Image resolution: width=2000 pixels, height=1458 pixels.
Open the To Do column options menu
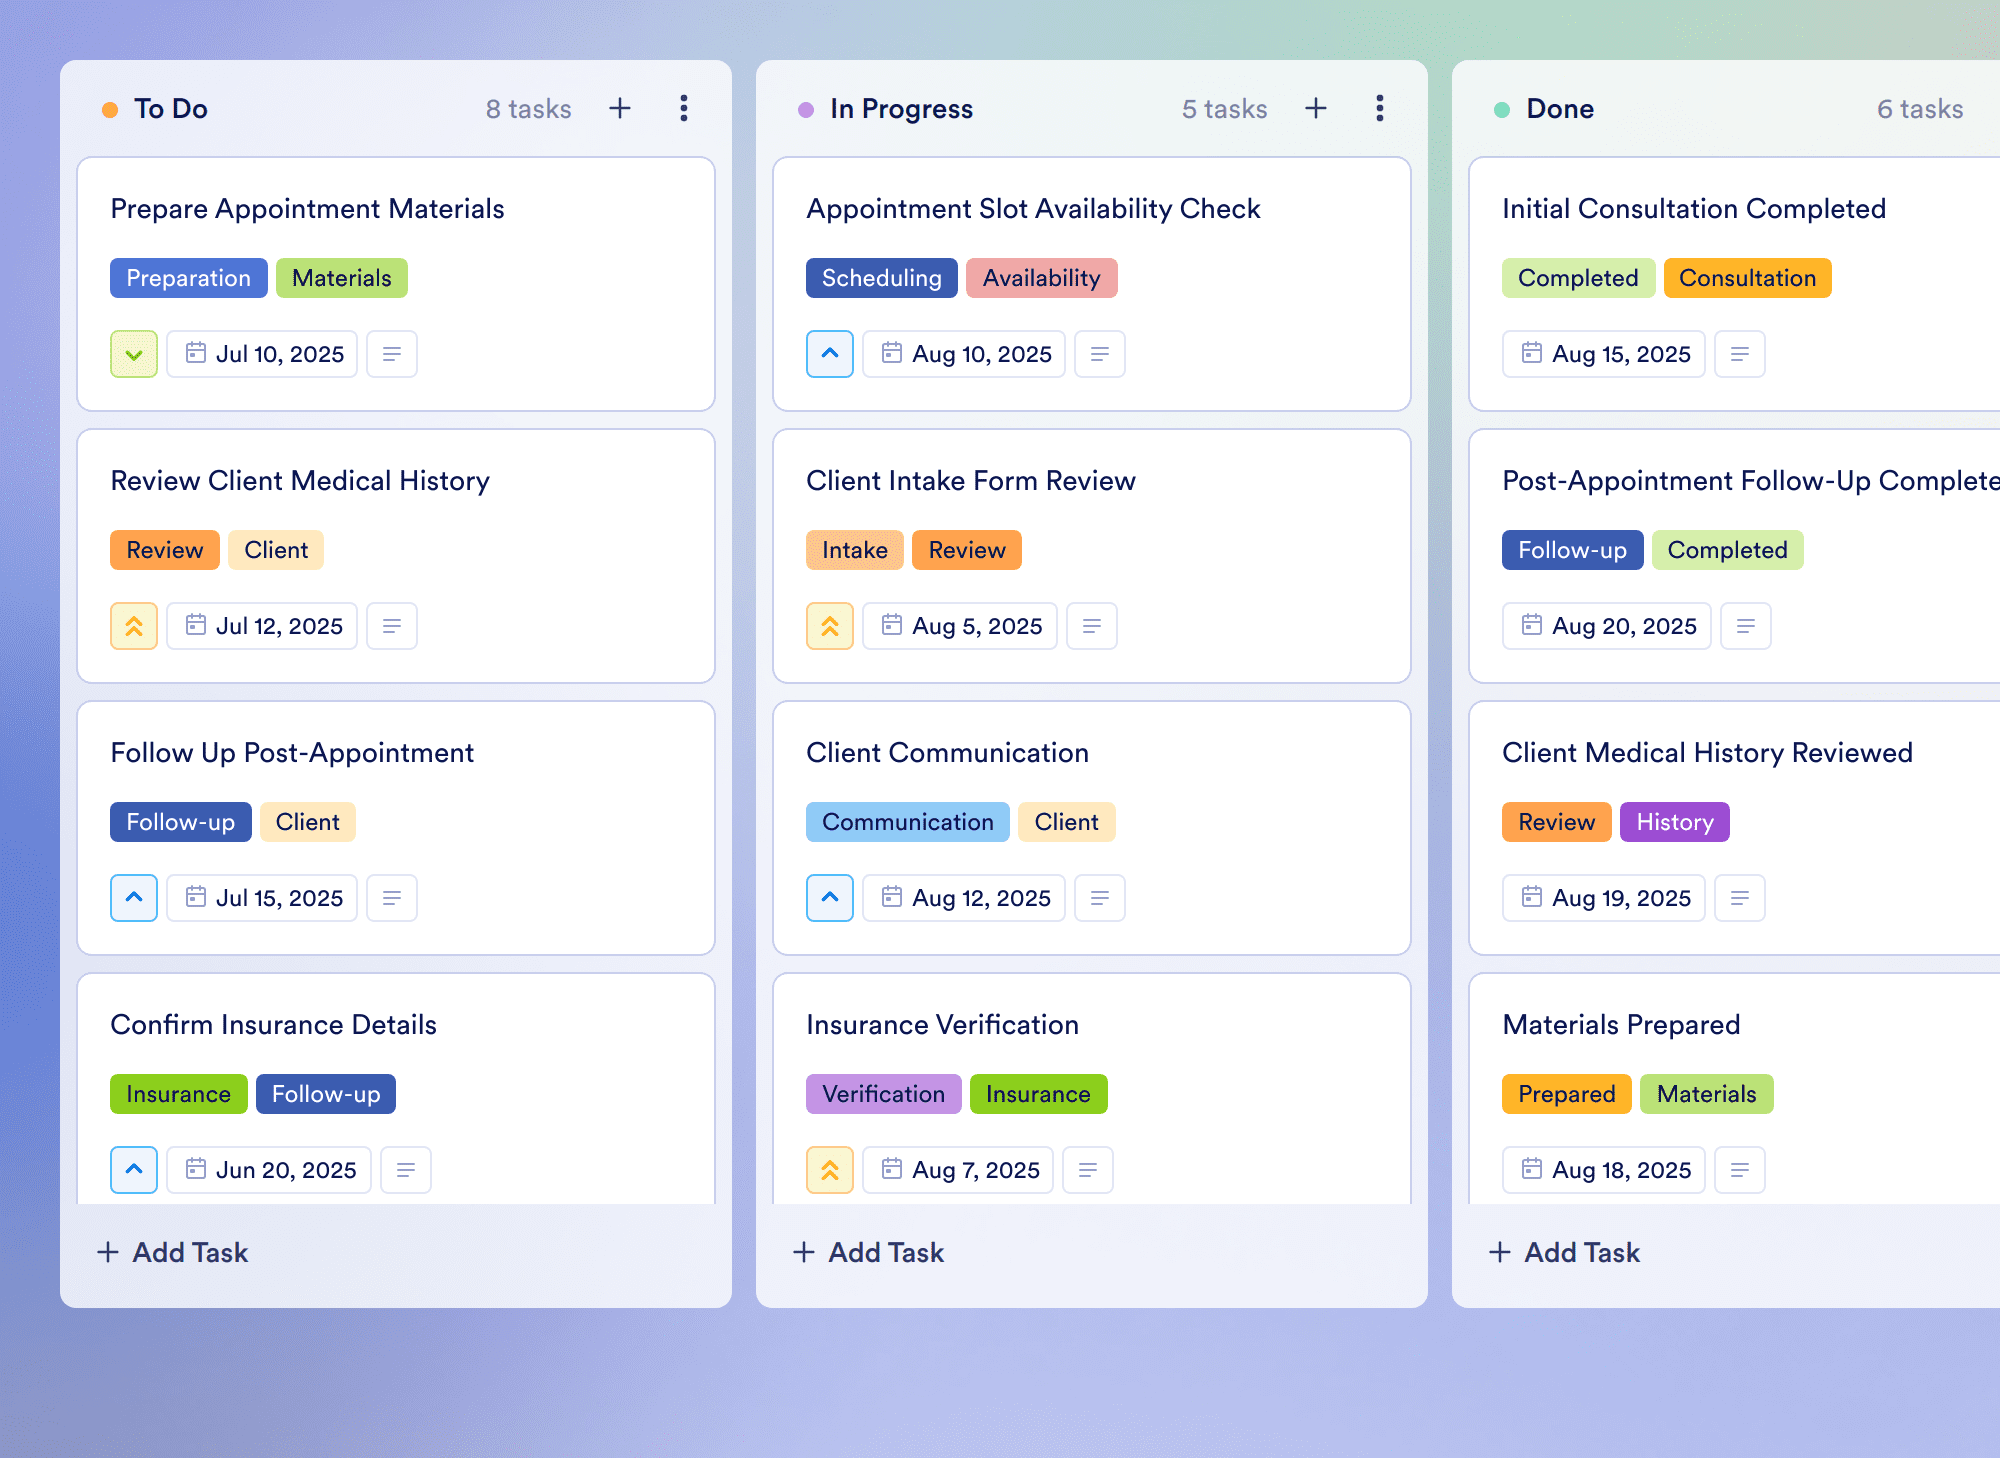coord(684,108)
